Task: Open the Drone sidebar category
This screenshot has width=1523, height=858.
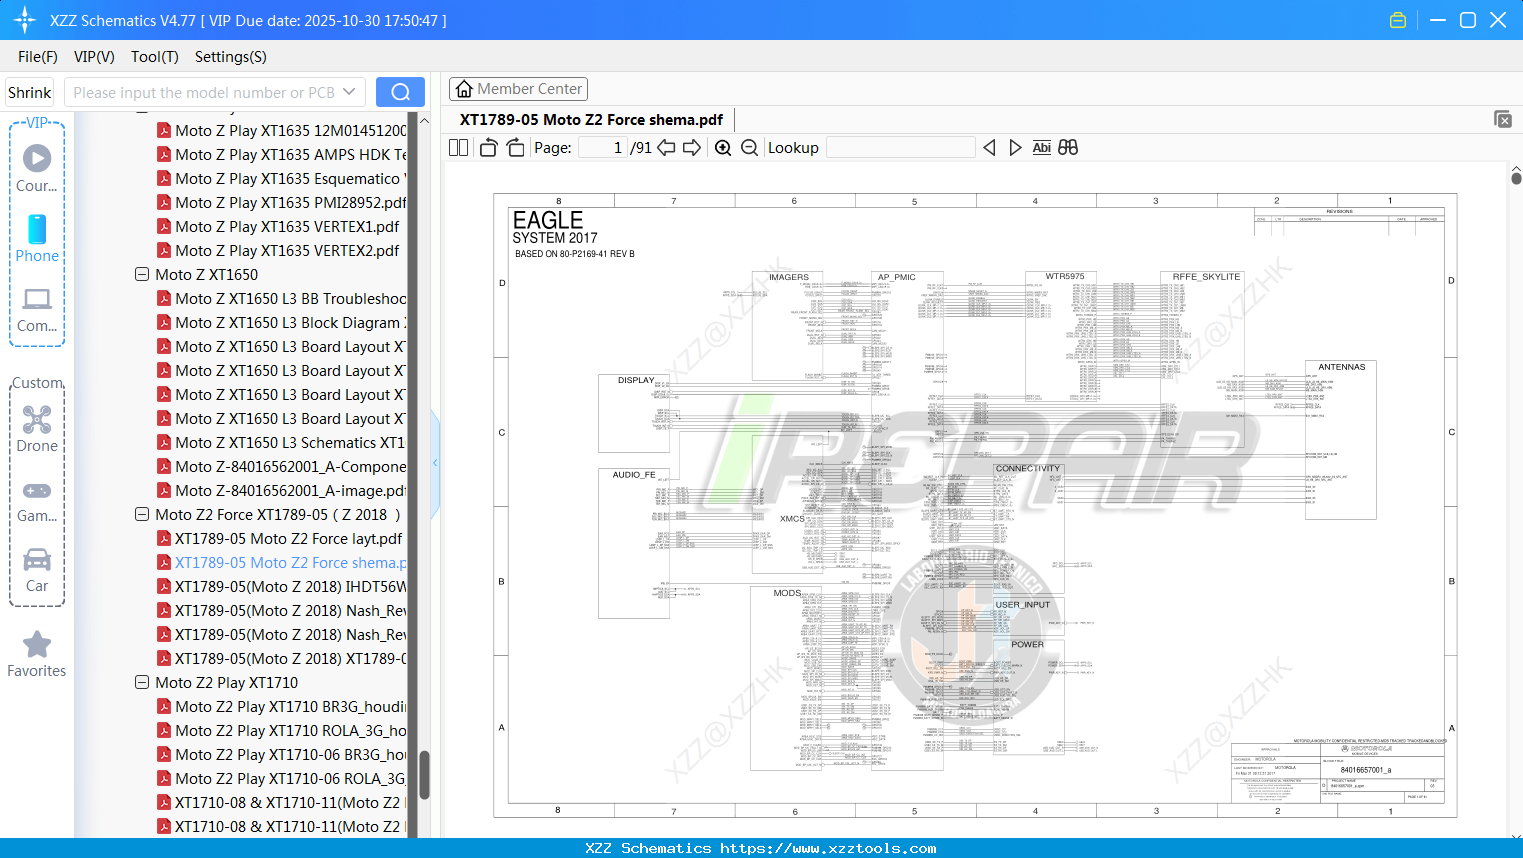Action: [x=37, y=429]
